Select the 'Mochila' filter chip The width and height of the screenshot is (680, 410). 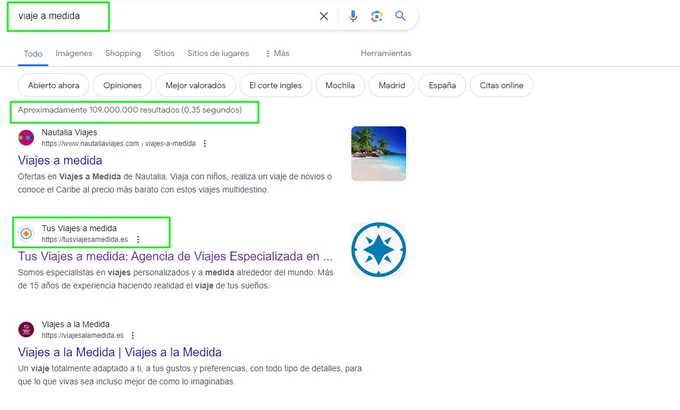tap(340, 85)
